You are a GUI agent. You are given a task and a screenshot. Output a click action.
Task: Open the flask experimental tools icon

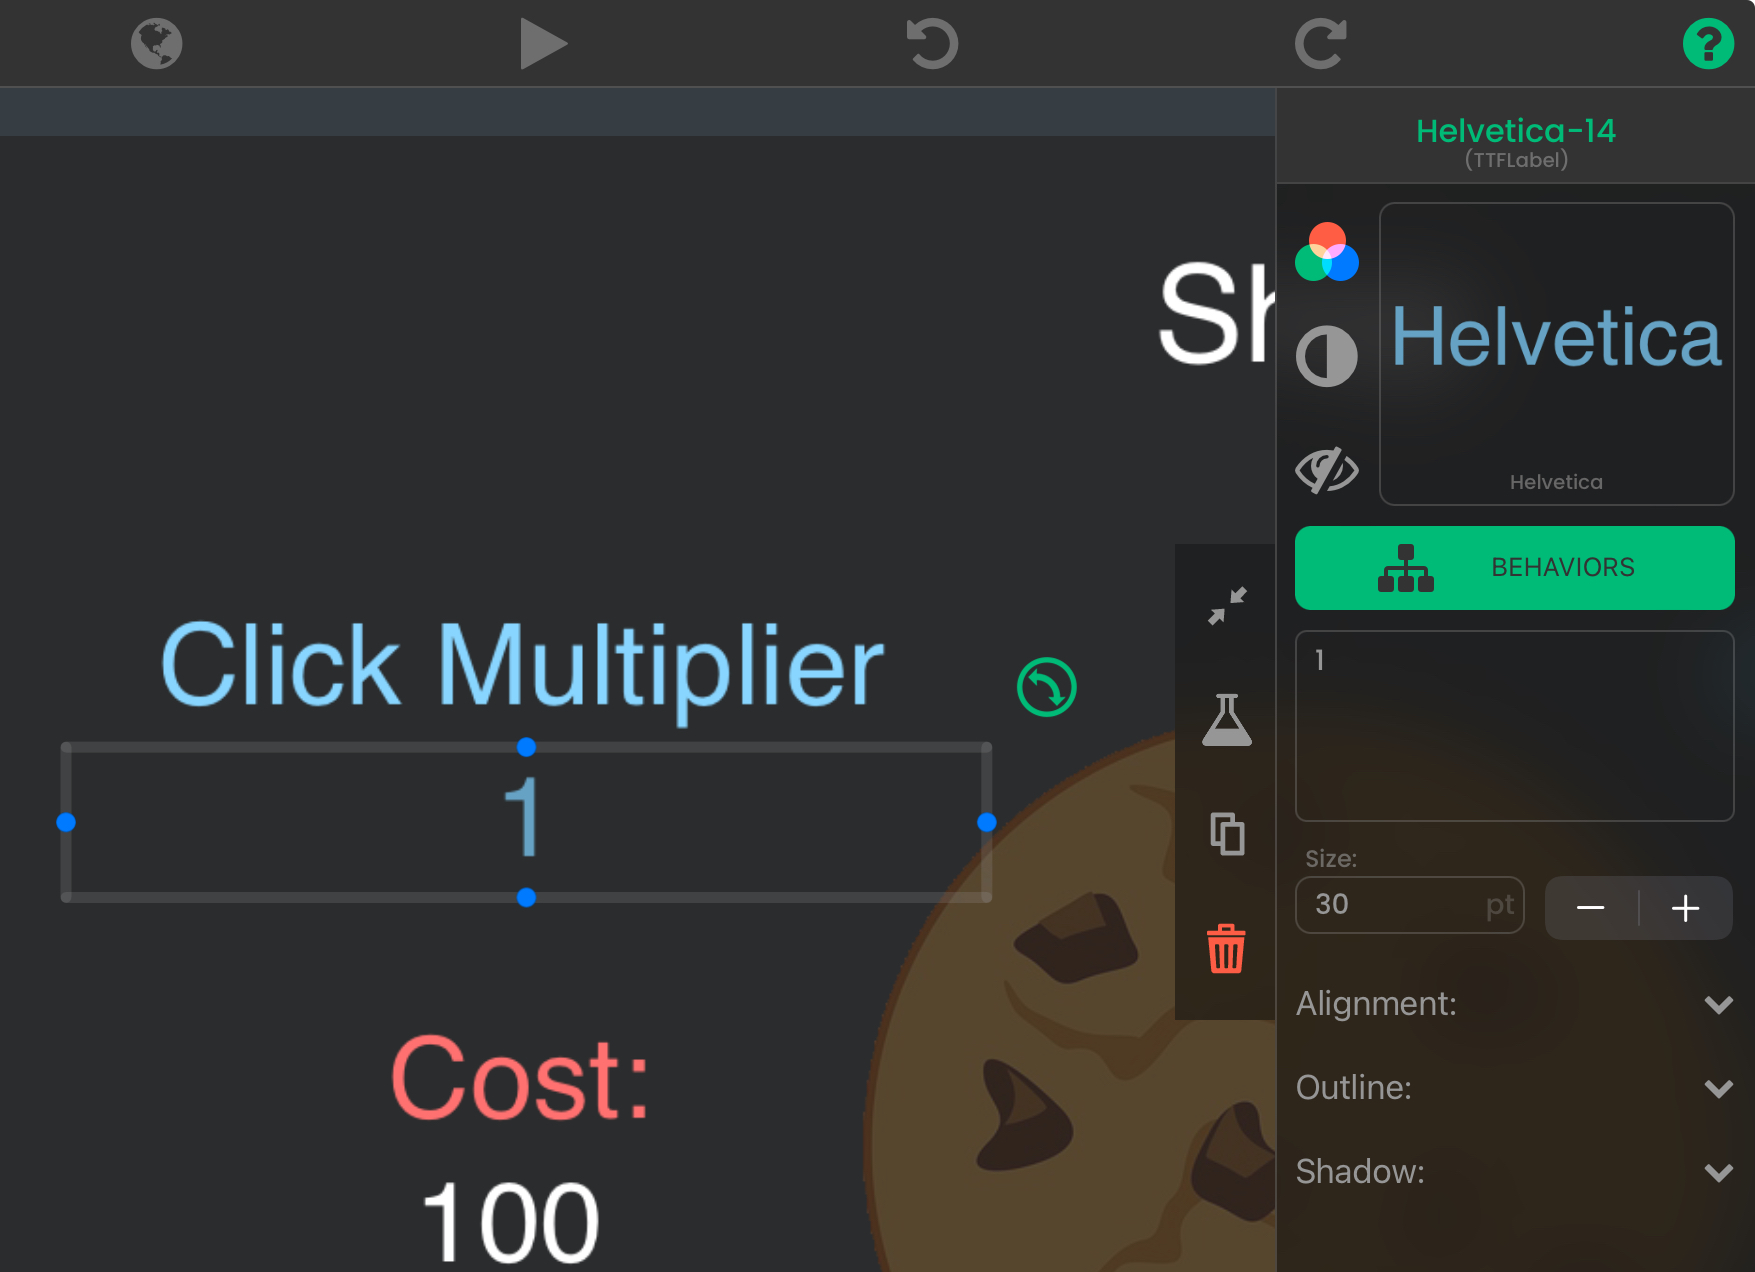point(1227,720)
